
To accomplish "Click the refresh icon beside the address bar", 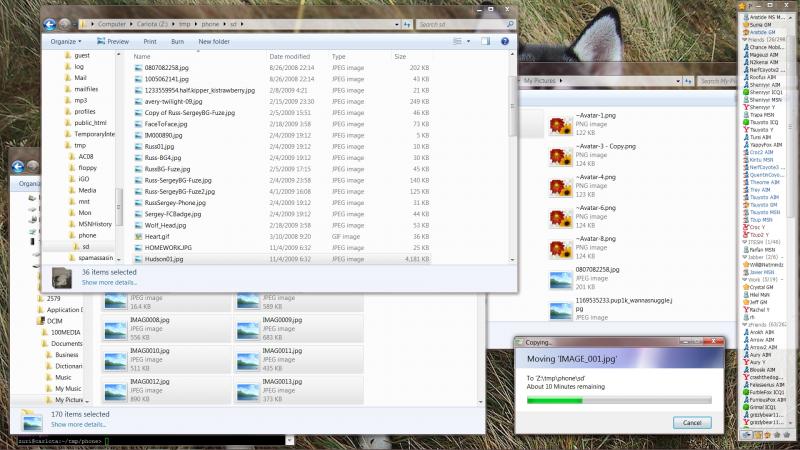I will (406, 24).
